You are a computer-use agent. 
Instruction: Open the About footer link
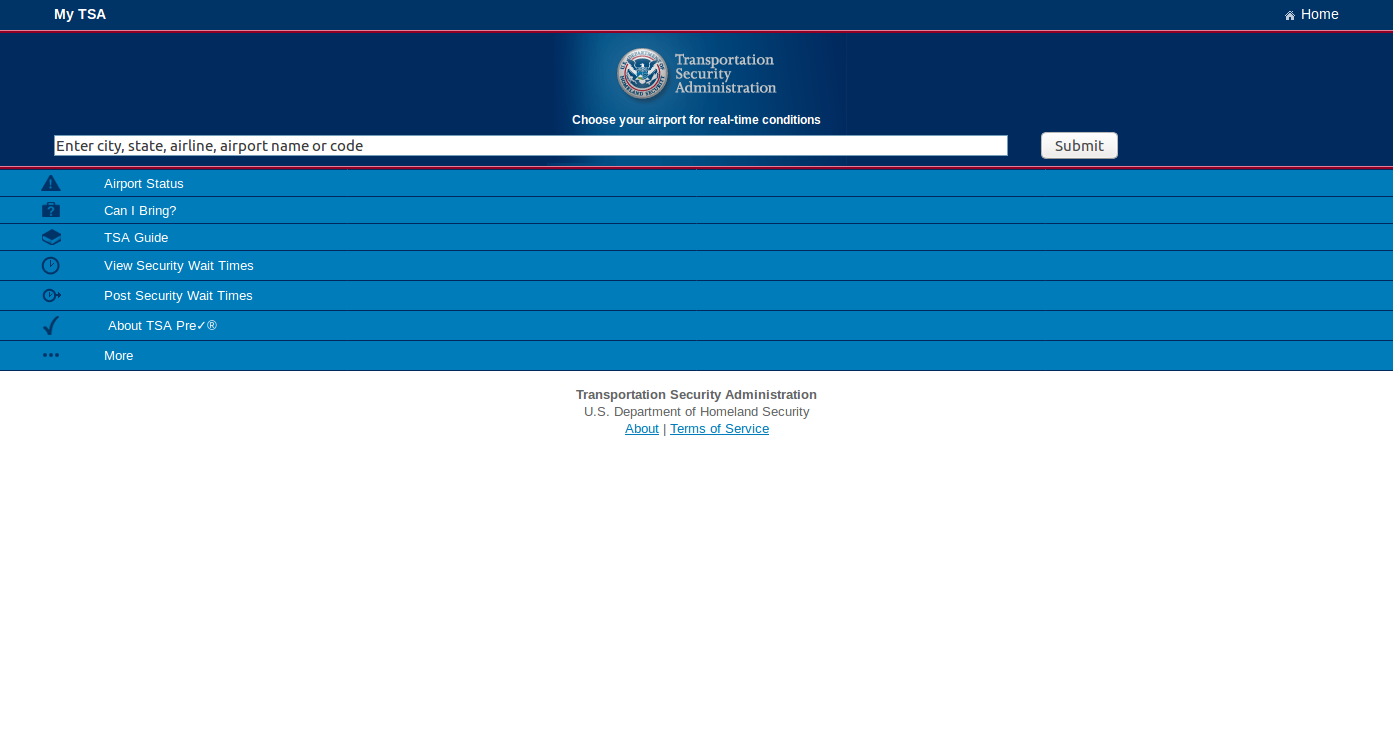642,428
